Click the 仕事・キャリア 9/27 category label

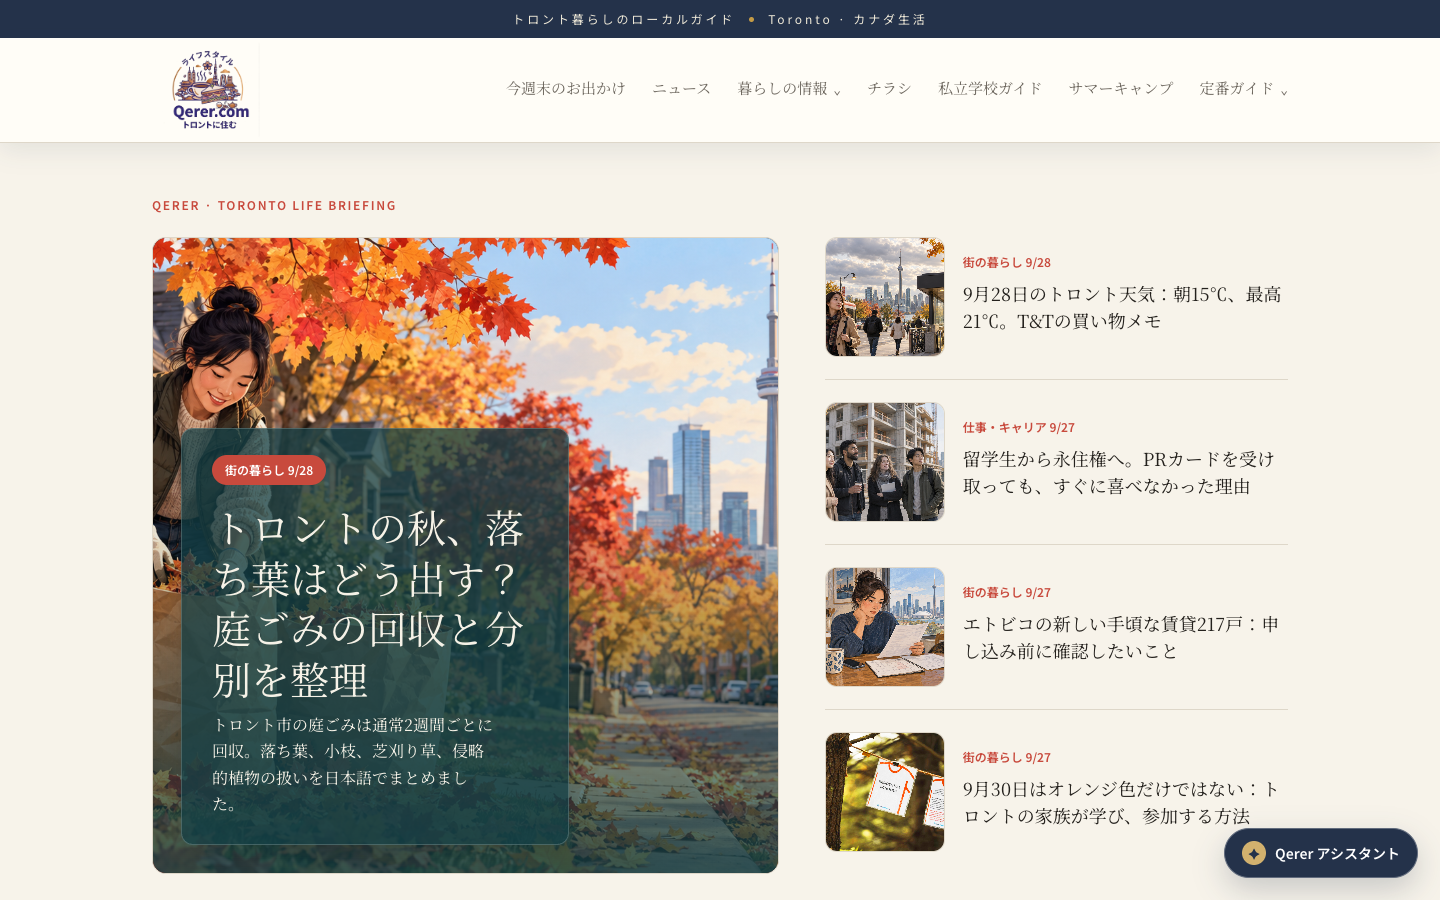click(x=1018, y=427)
